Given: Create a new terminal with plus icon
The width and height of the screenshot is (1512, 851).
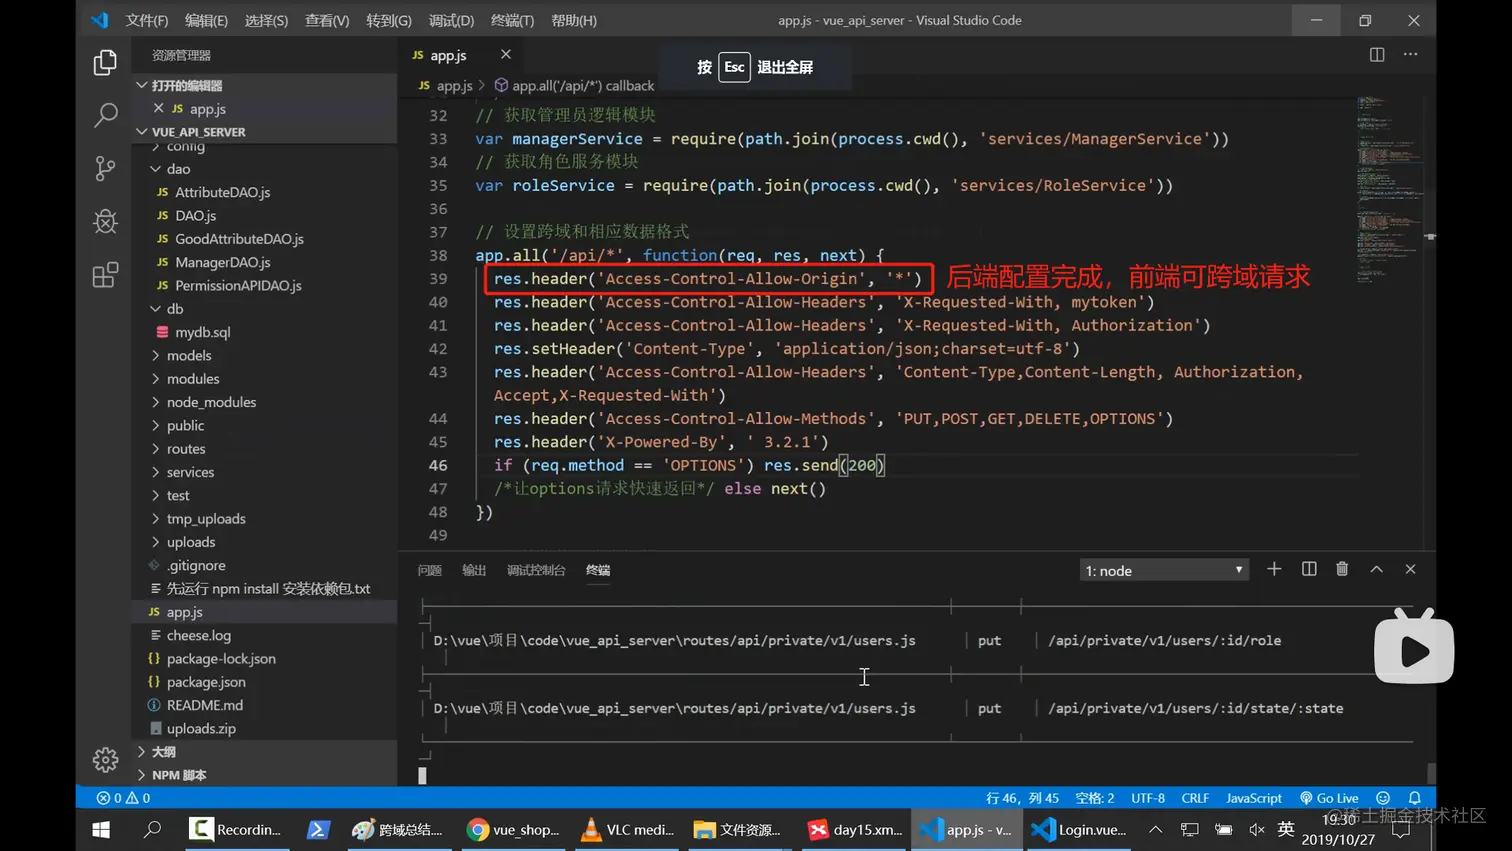Looking at the screenshot, I should pyautogui.click(x=1274, y=569).
